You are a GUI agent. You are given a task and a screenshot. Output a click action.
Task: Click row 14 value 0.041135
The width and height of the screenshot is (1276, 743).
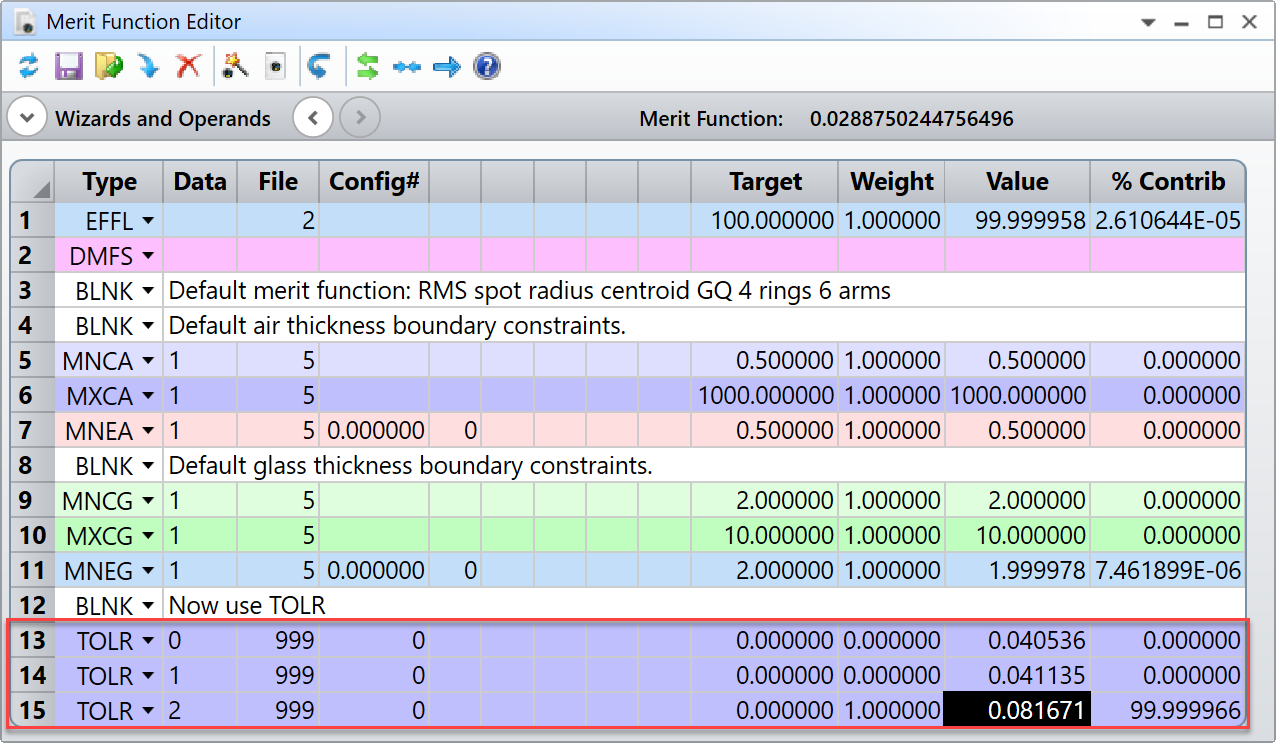pos(1017,676)
